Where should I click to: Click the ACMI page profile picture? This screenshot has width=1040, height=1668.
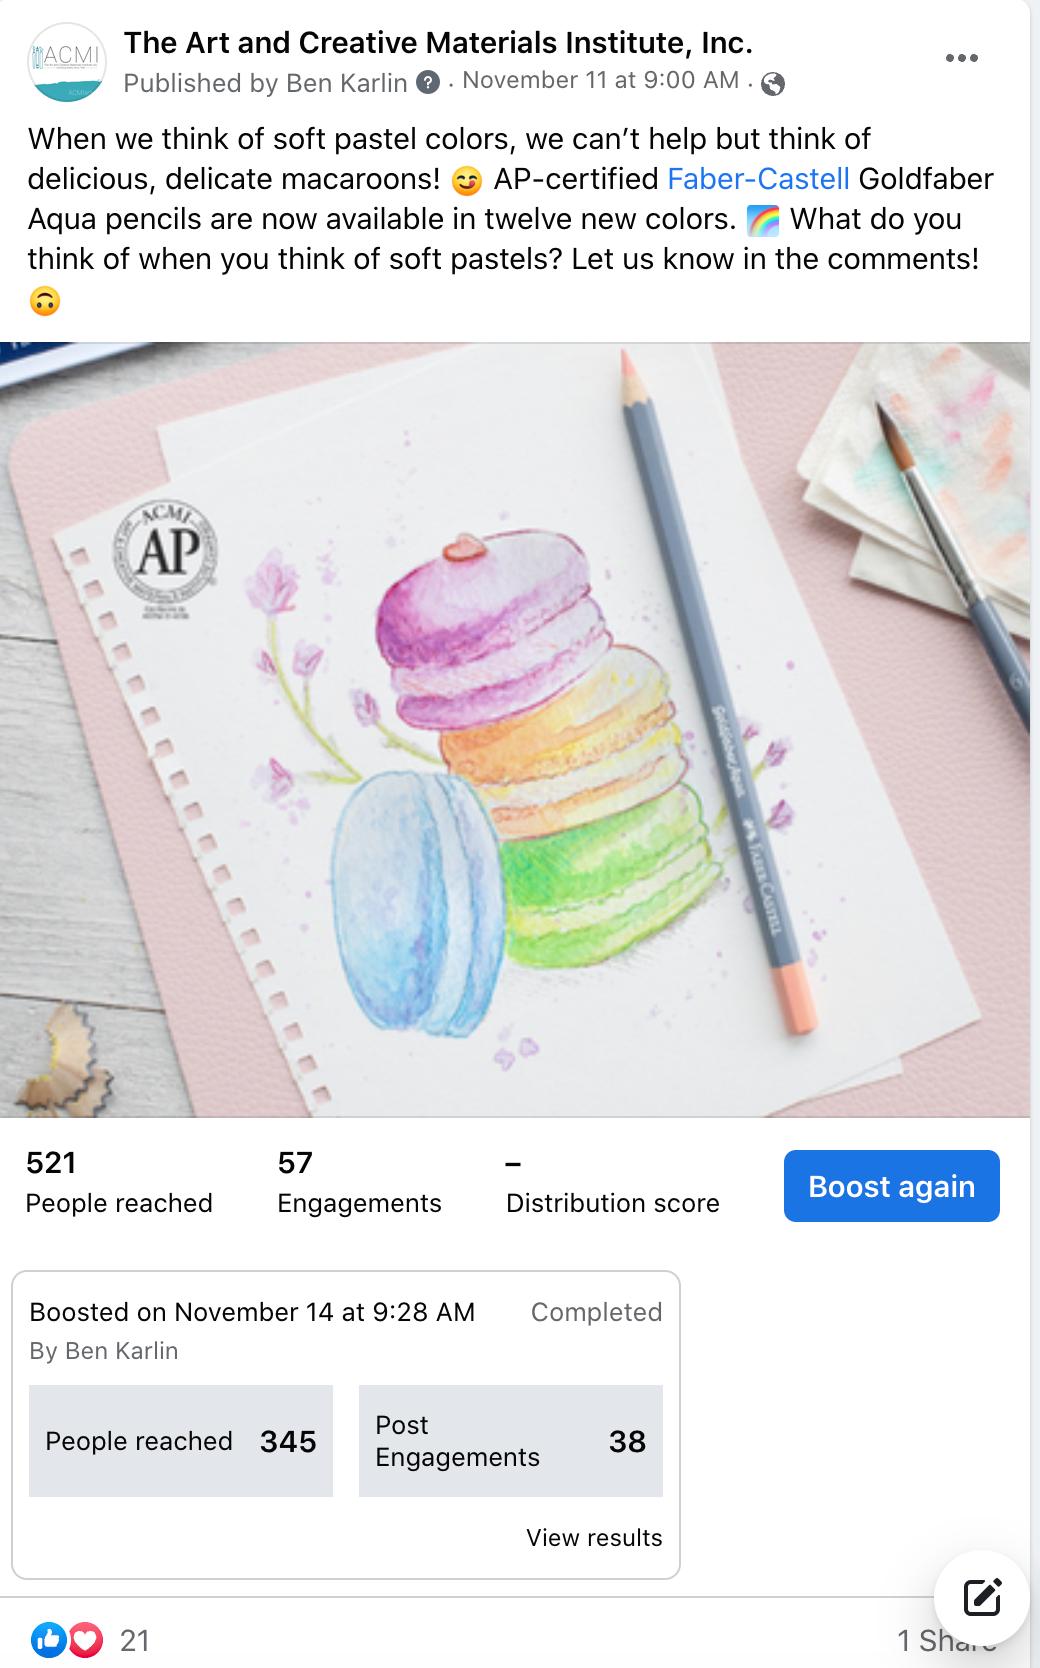tap(67, 62)
